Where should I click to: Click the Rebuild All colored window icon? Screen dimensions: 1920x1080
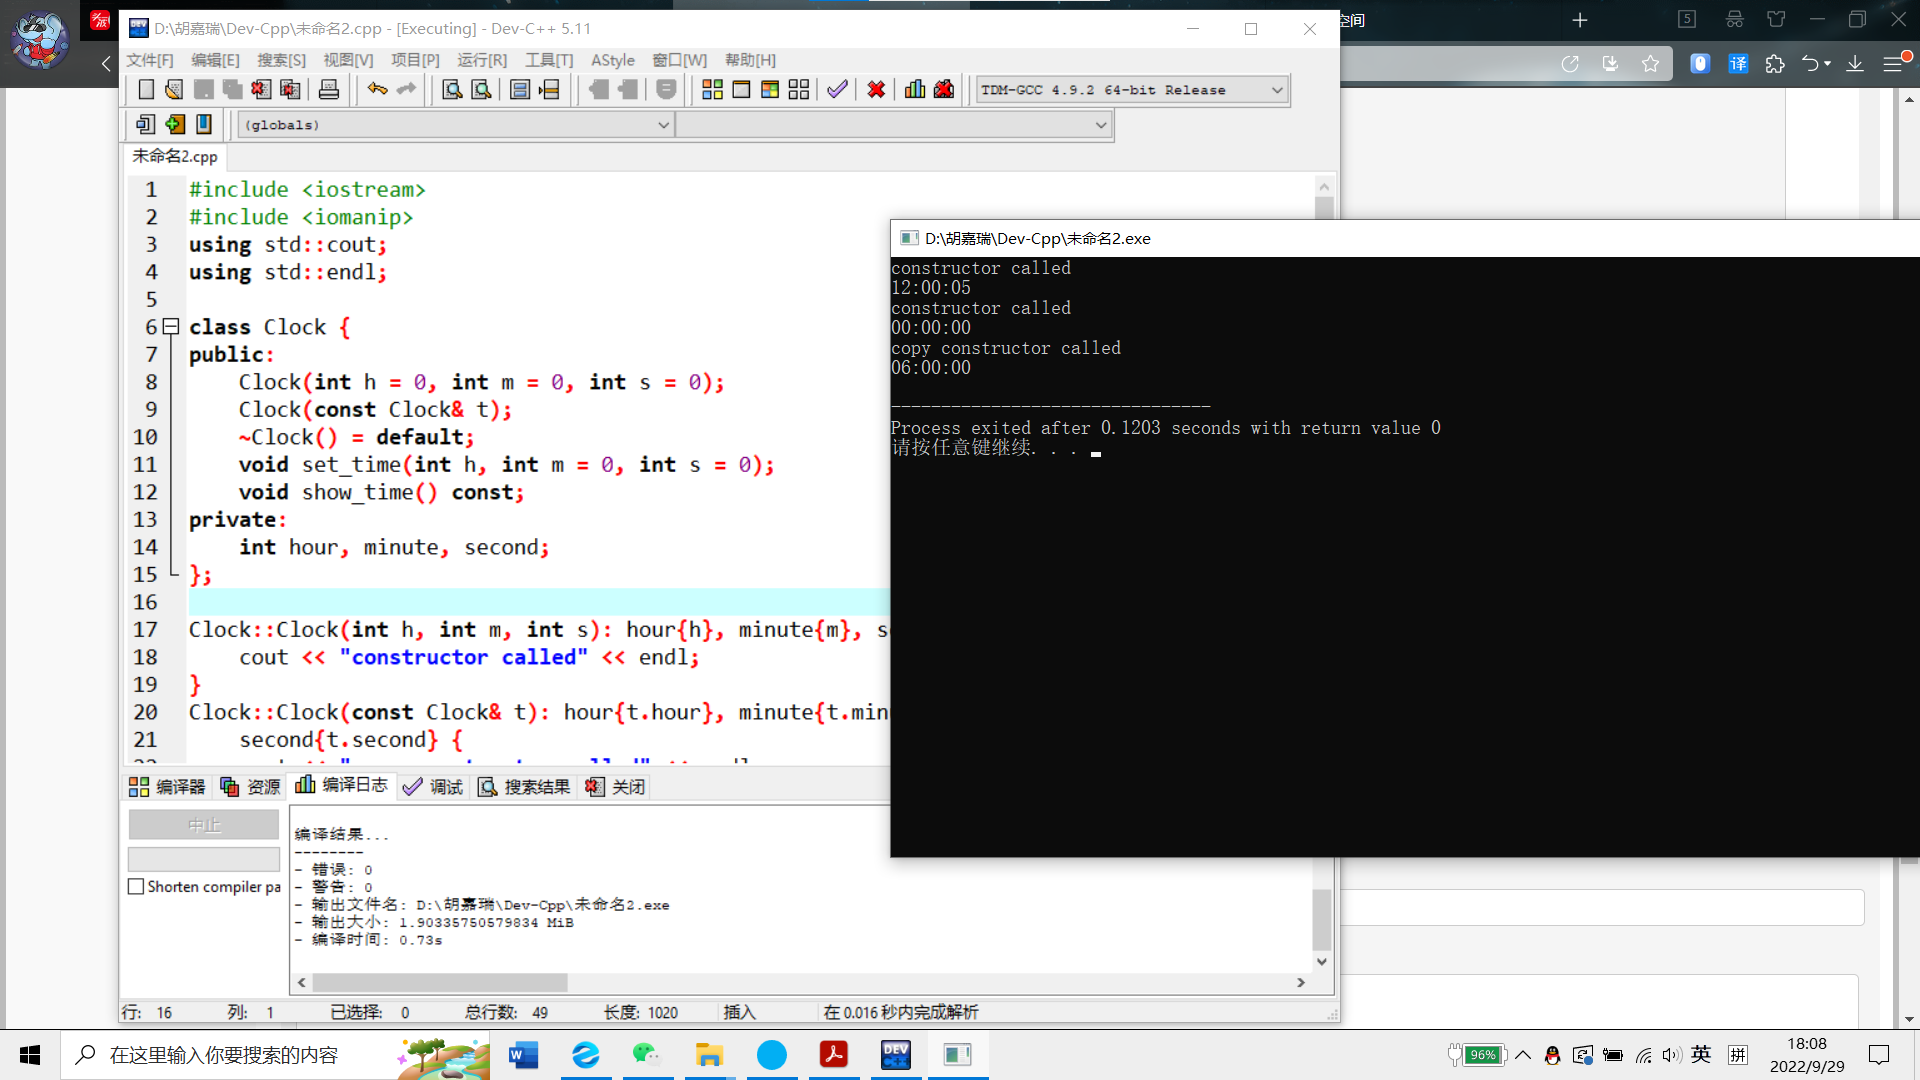pyautogui.click(x=770, y=90)
